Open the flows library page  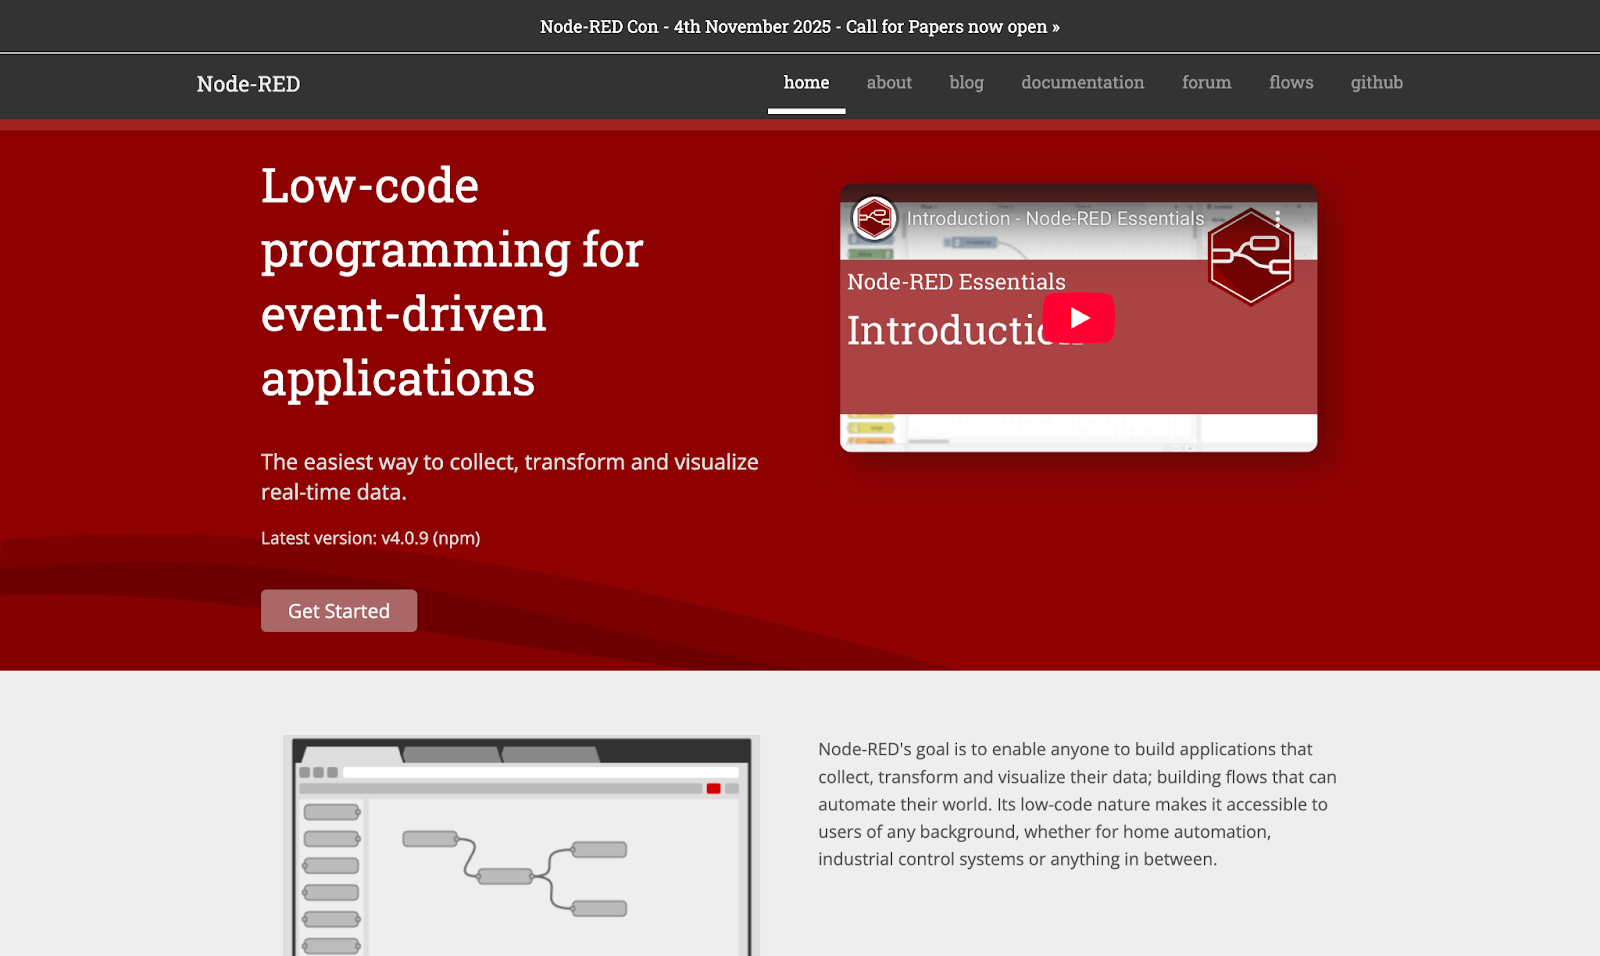tap(1291, 83)
